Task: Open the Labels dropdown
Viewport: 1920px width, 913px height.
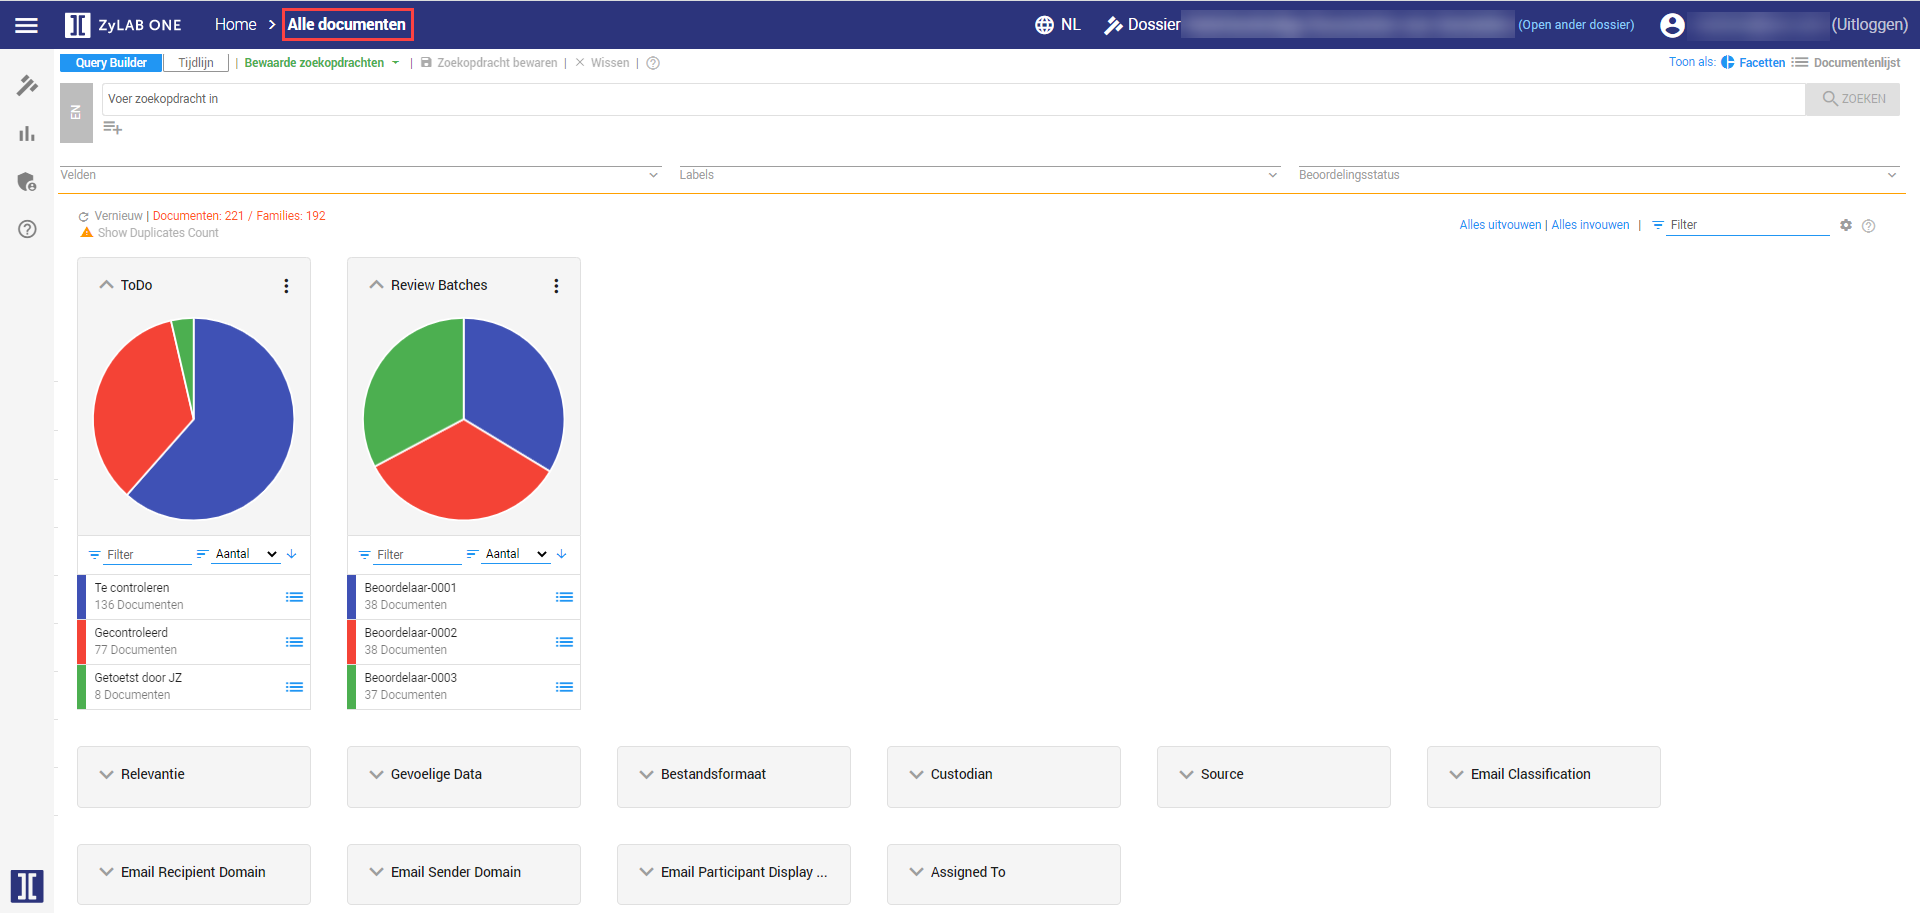Action: coord(980,175)
